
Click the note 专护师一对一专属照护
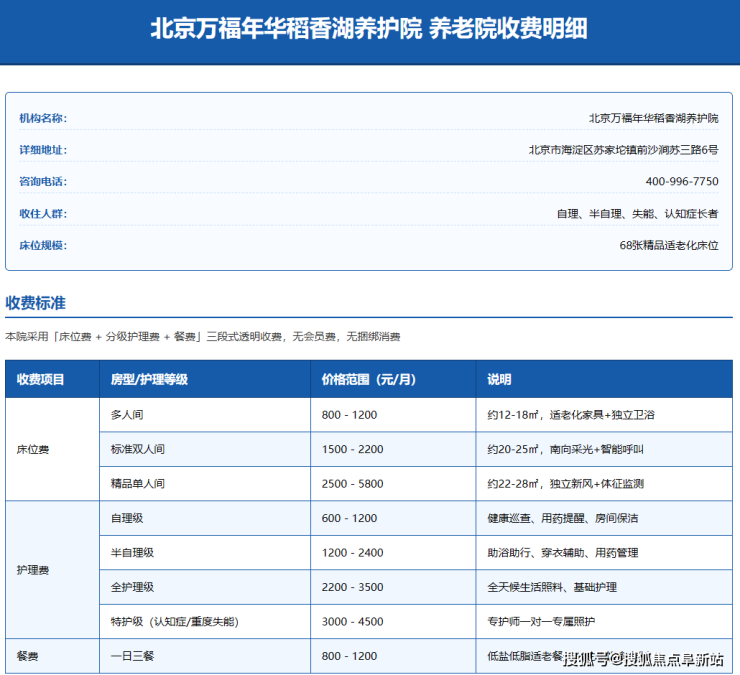tap(541, 622)
